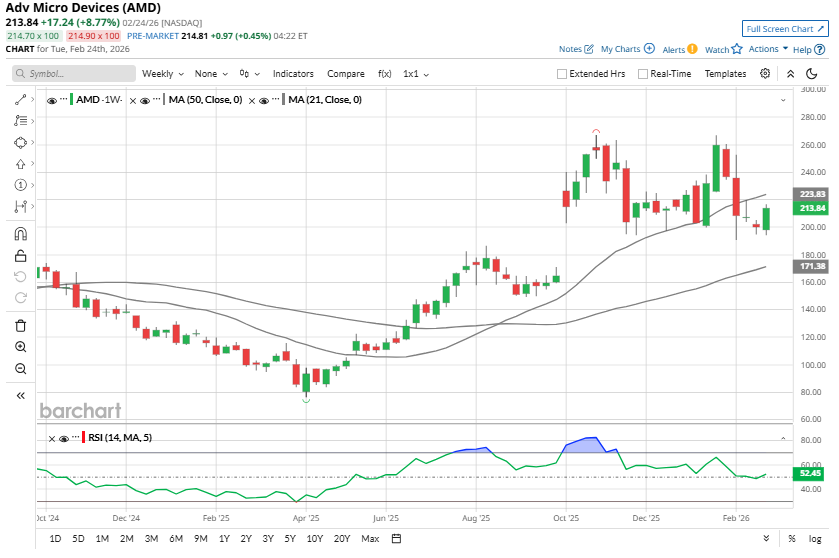Click the lock drawings icon
The height and width of the screenshot is (558, 839).
pyautogui.click(x=20, y=256)
